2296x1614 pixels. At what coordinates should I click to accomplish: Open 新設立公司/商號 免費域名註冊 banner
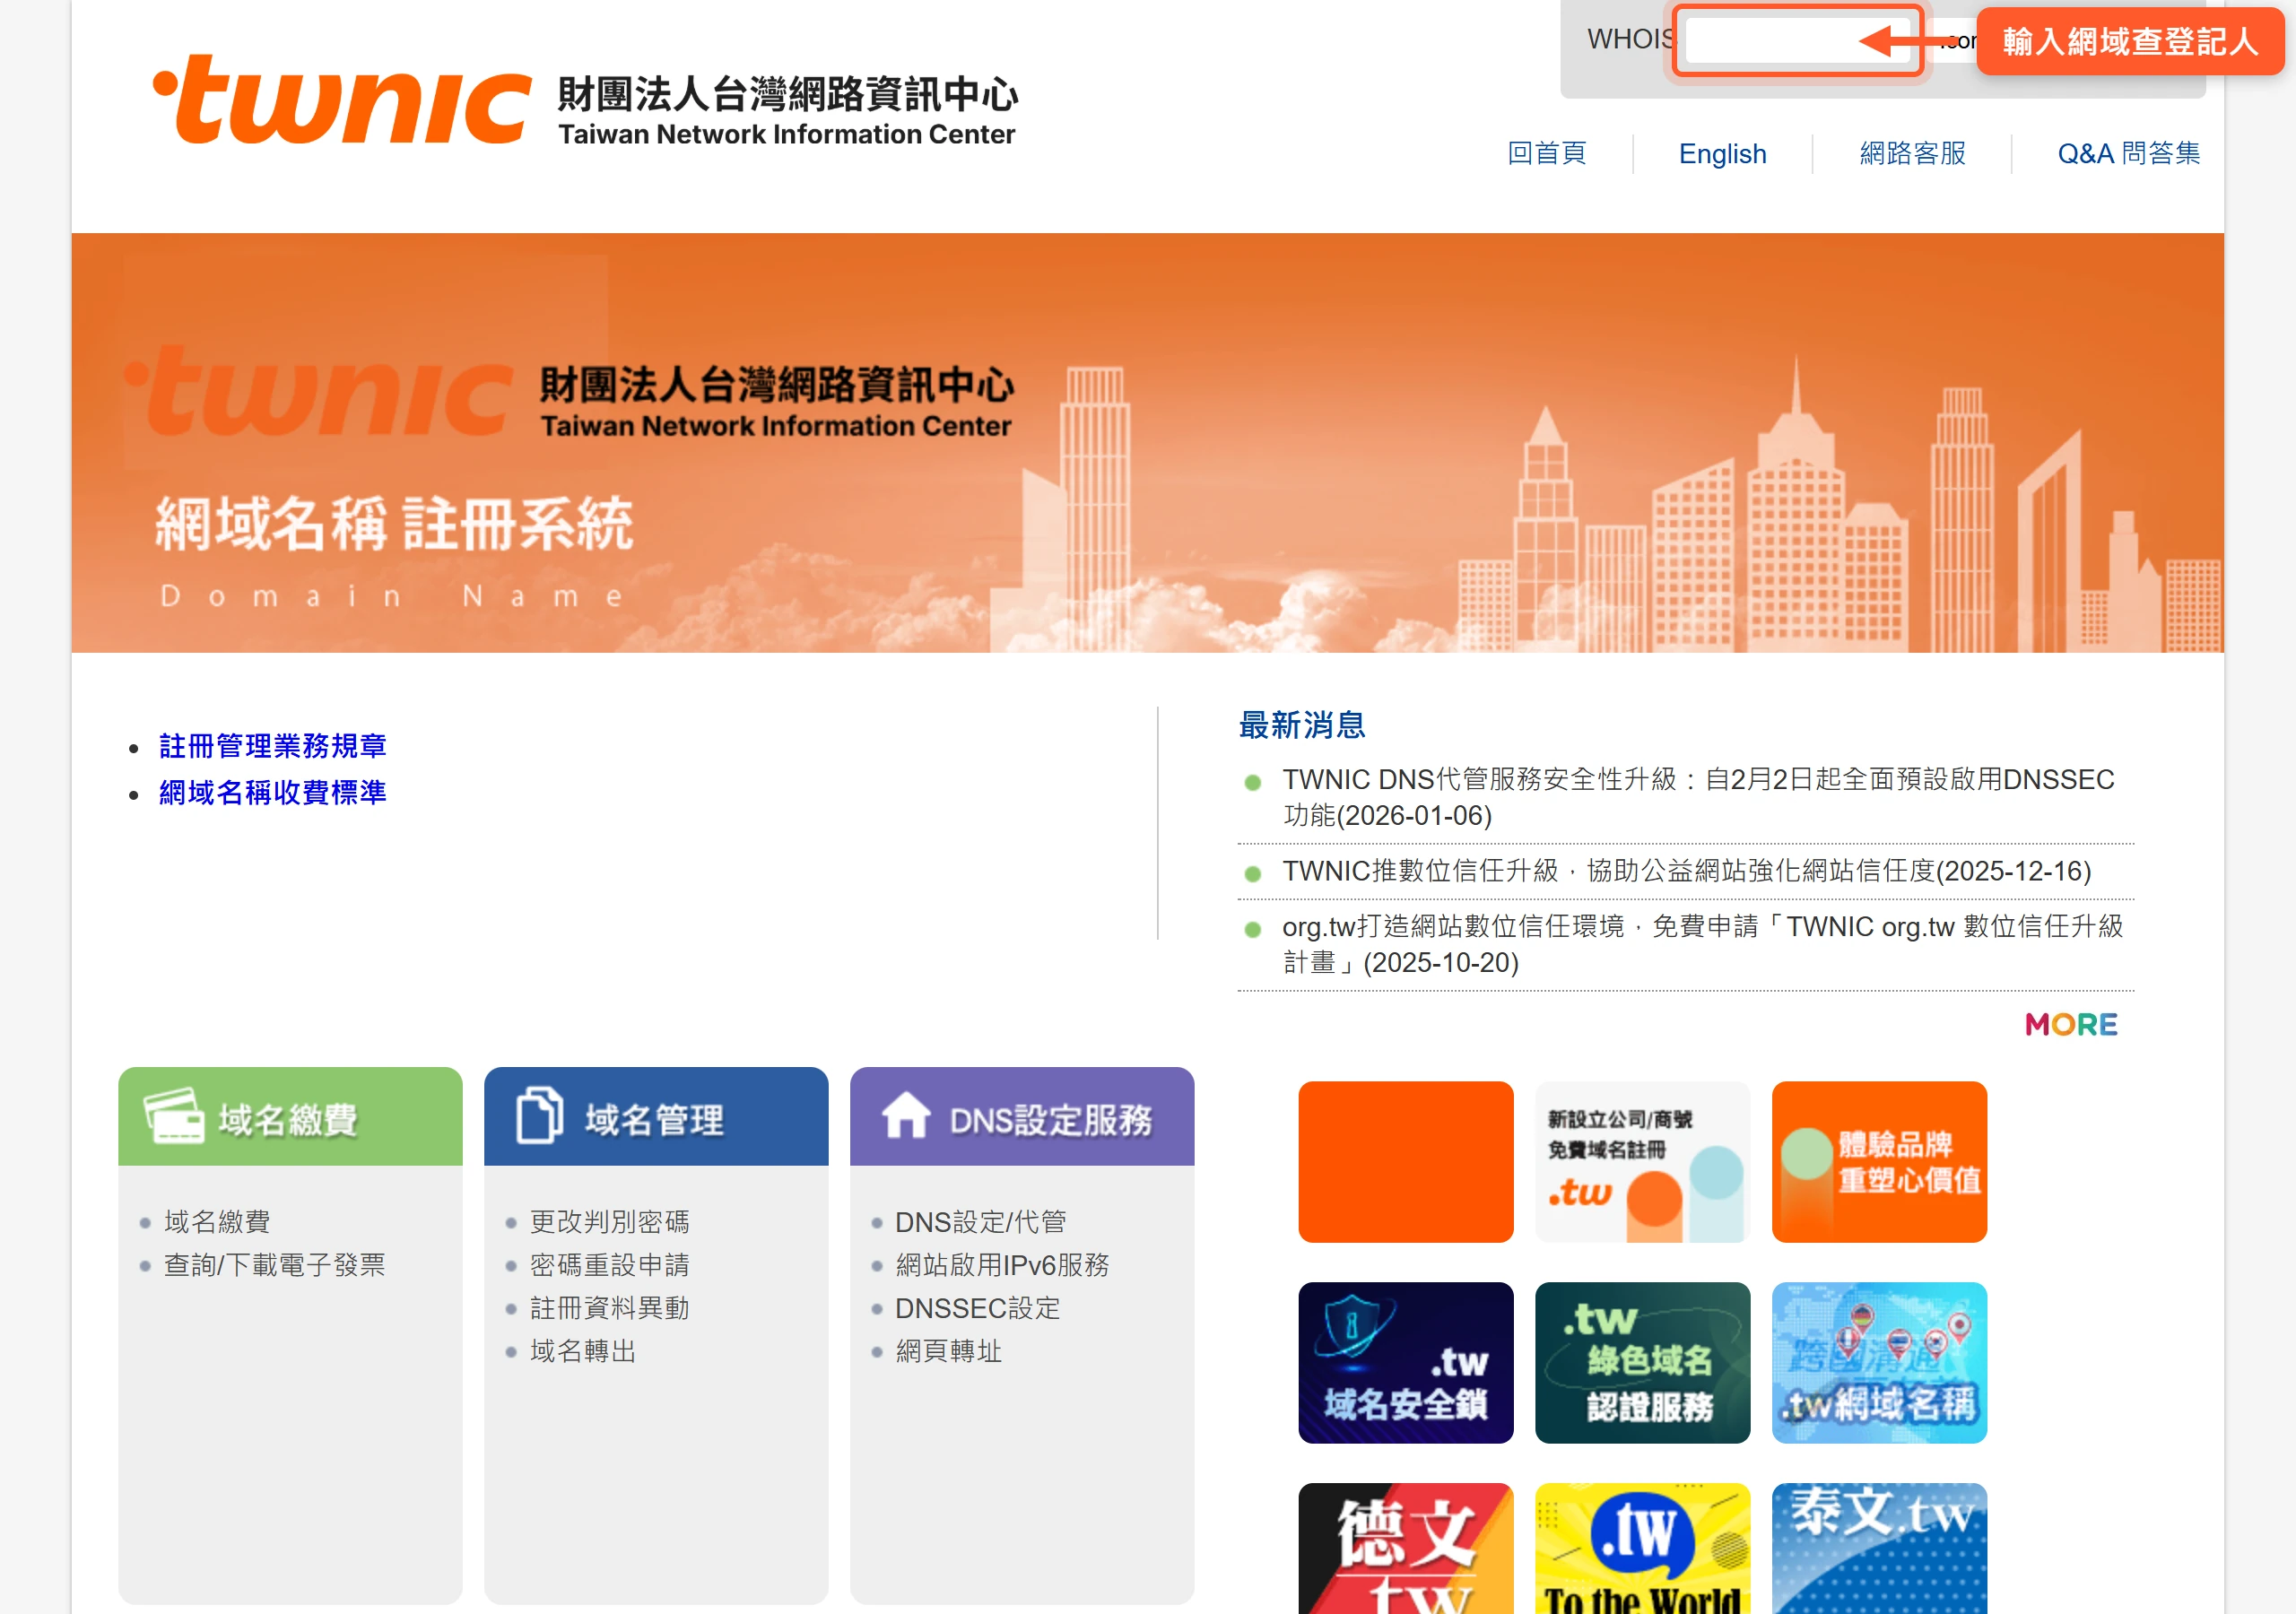[1642, 1162]
